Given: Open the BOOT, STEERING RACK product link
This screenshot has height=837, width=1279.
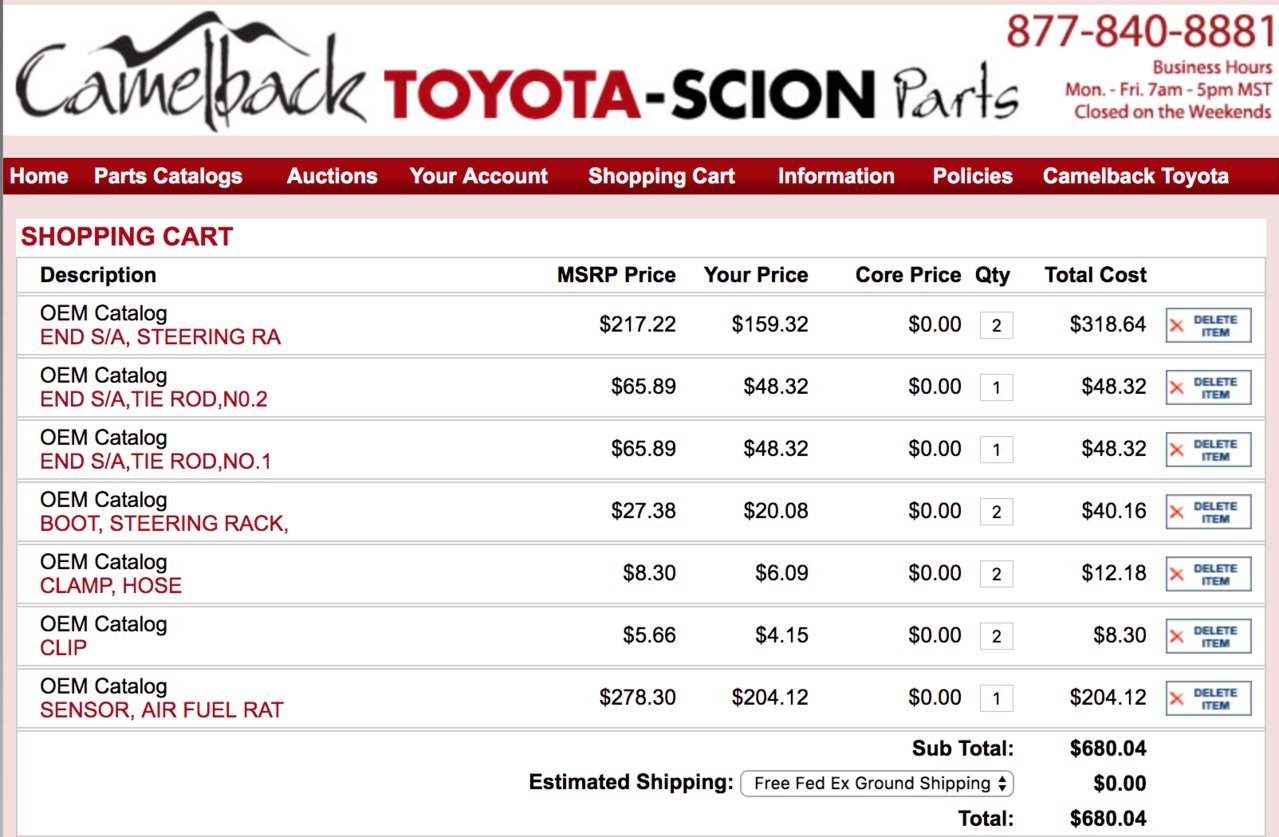Looking at the screenshot, I should tap(164, 524).
